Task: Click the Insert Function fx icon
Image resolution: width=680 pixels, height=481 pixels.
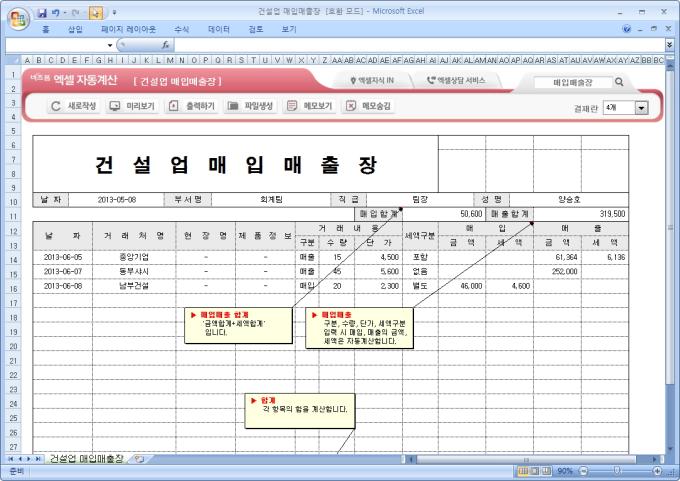Action: [165, 45]
